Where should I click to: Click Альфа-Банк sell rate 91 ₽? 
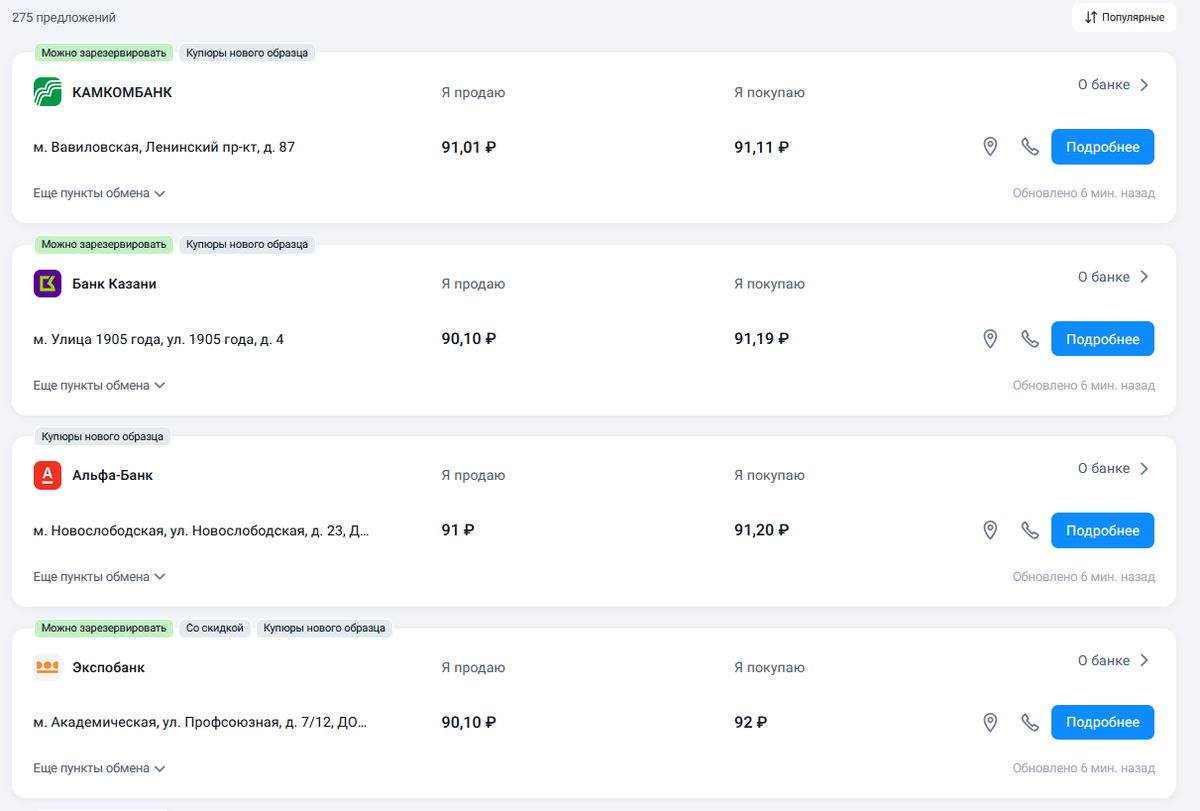457,530
